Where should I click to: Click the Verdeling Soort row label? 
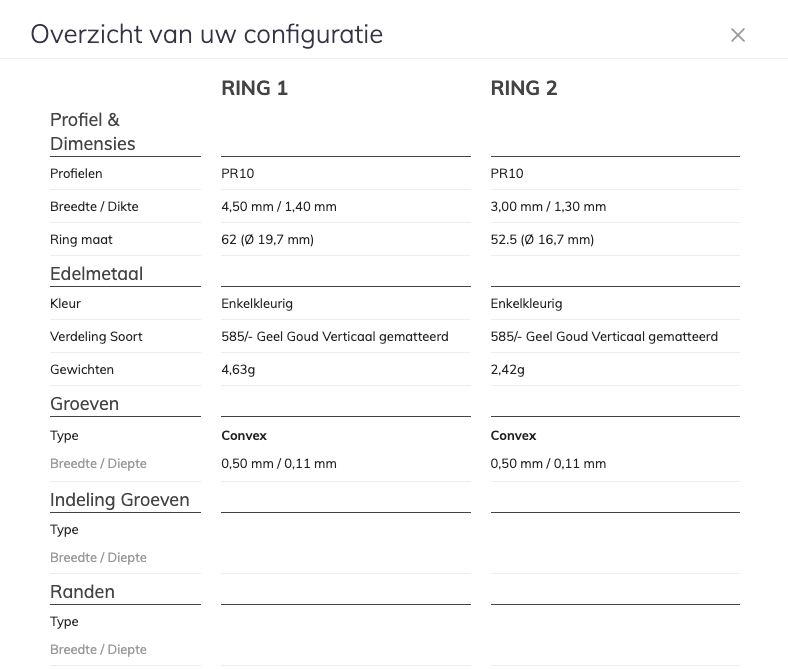pos(96,337)
